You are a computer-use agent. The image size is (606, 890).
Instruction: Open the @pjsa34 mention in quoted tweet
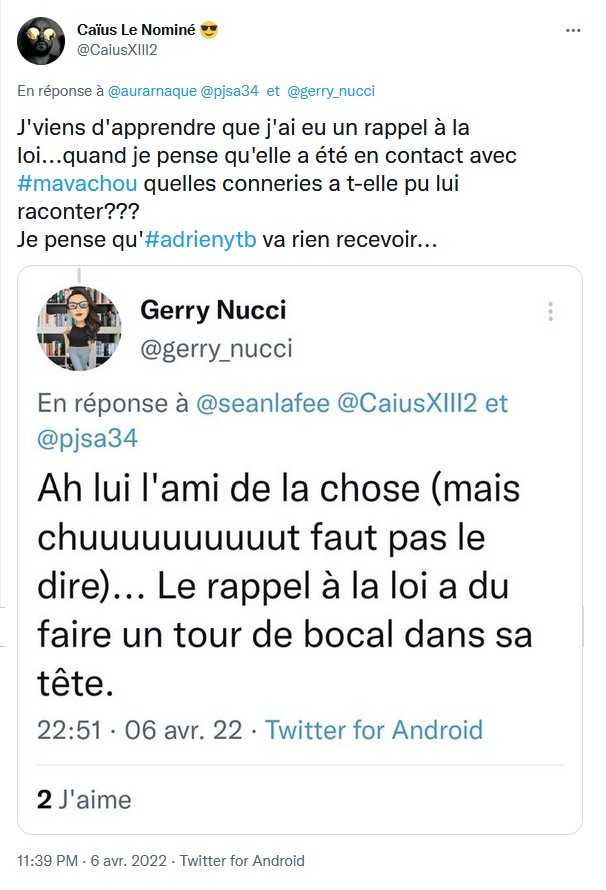(x=88, y=438)
